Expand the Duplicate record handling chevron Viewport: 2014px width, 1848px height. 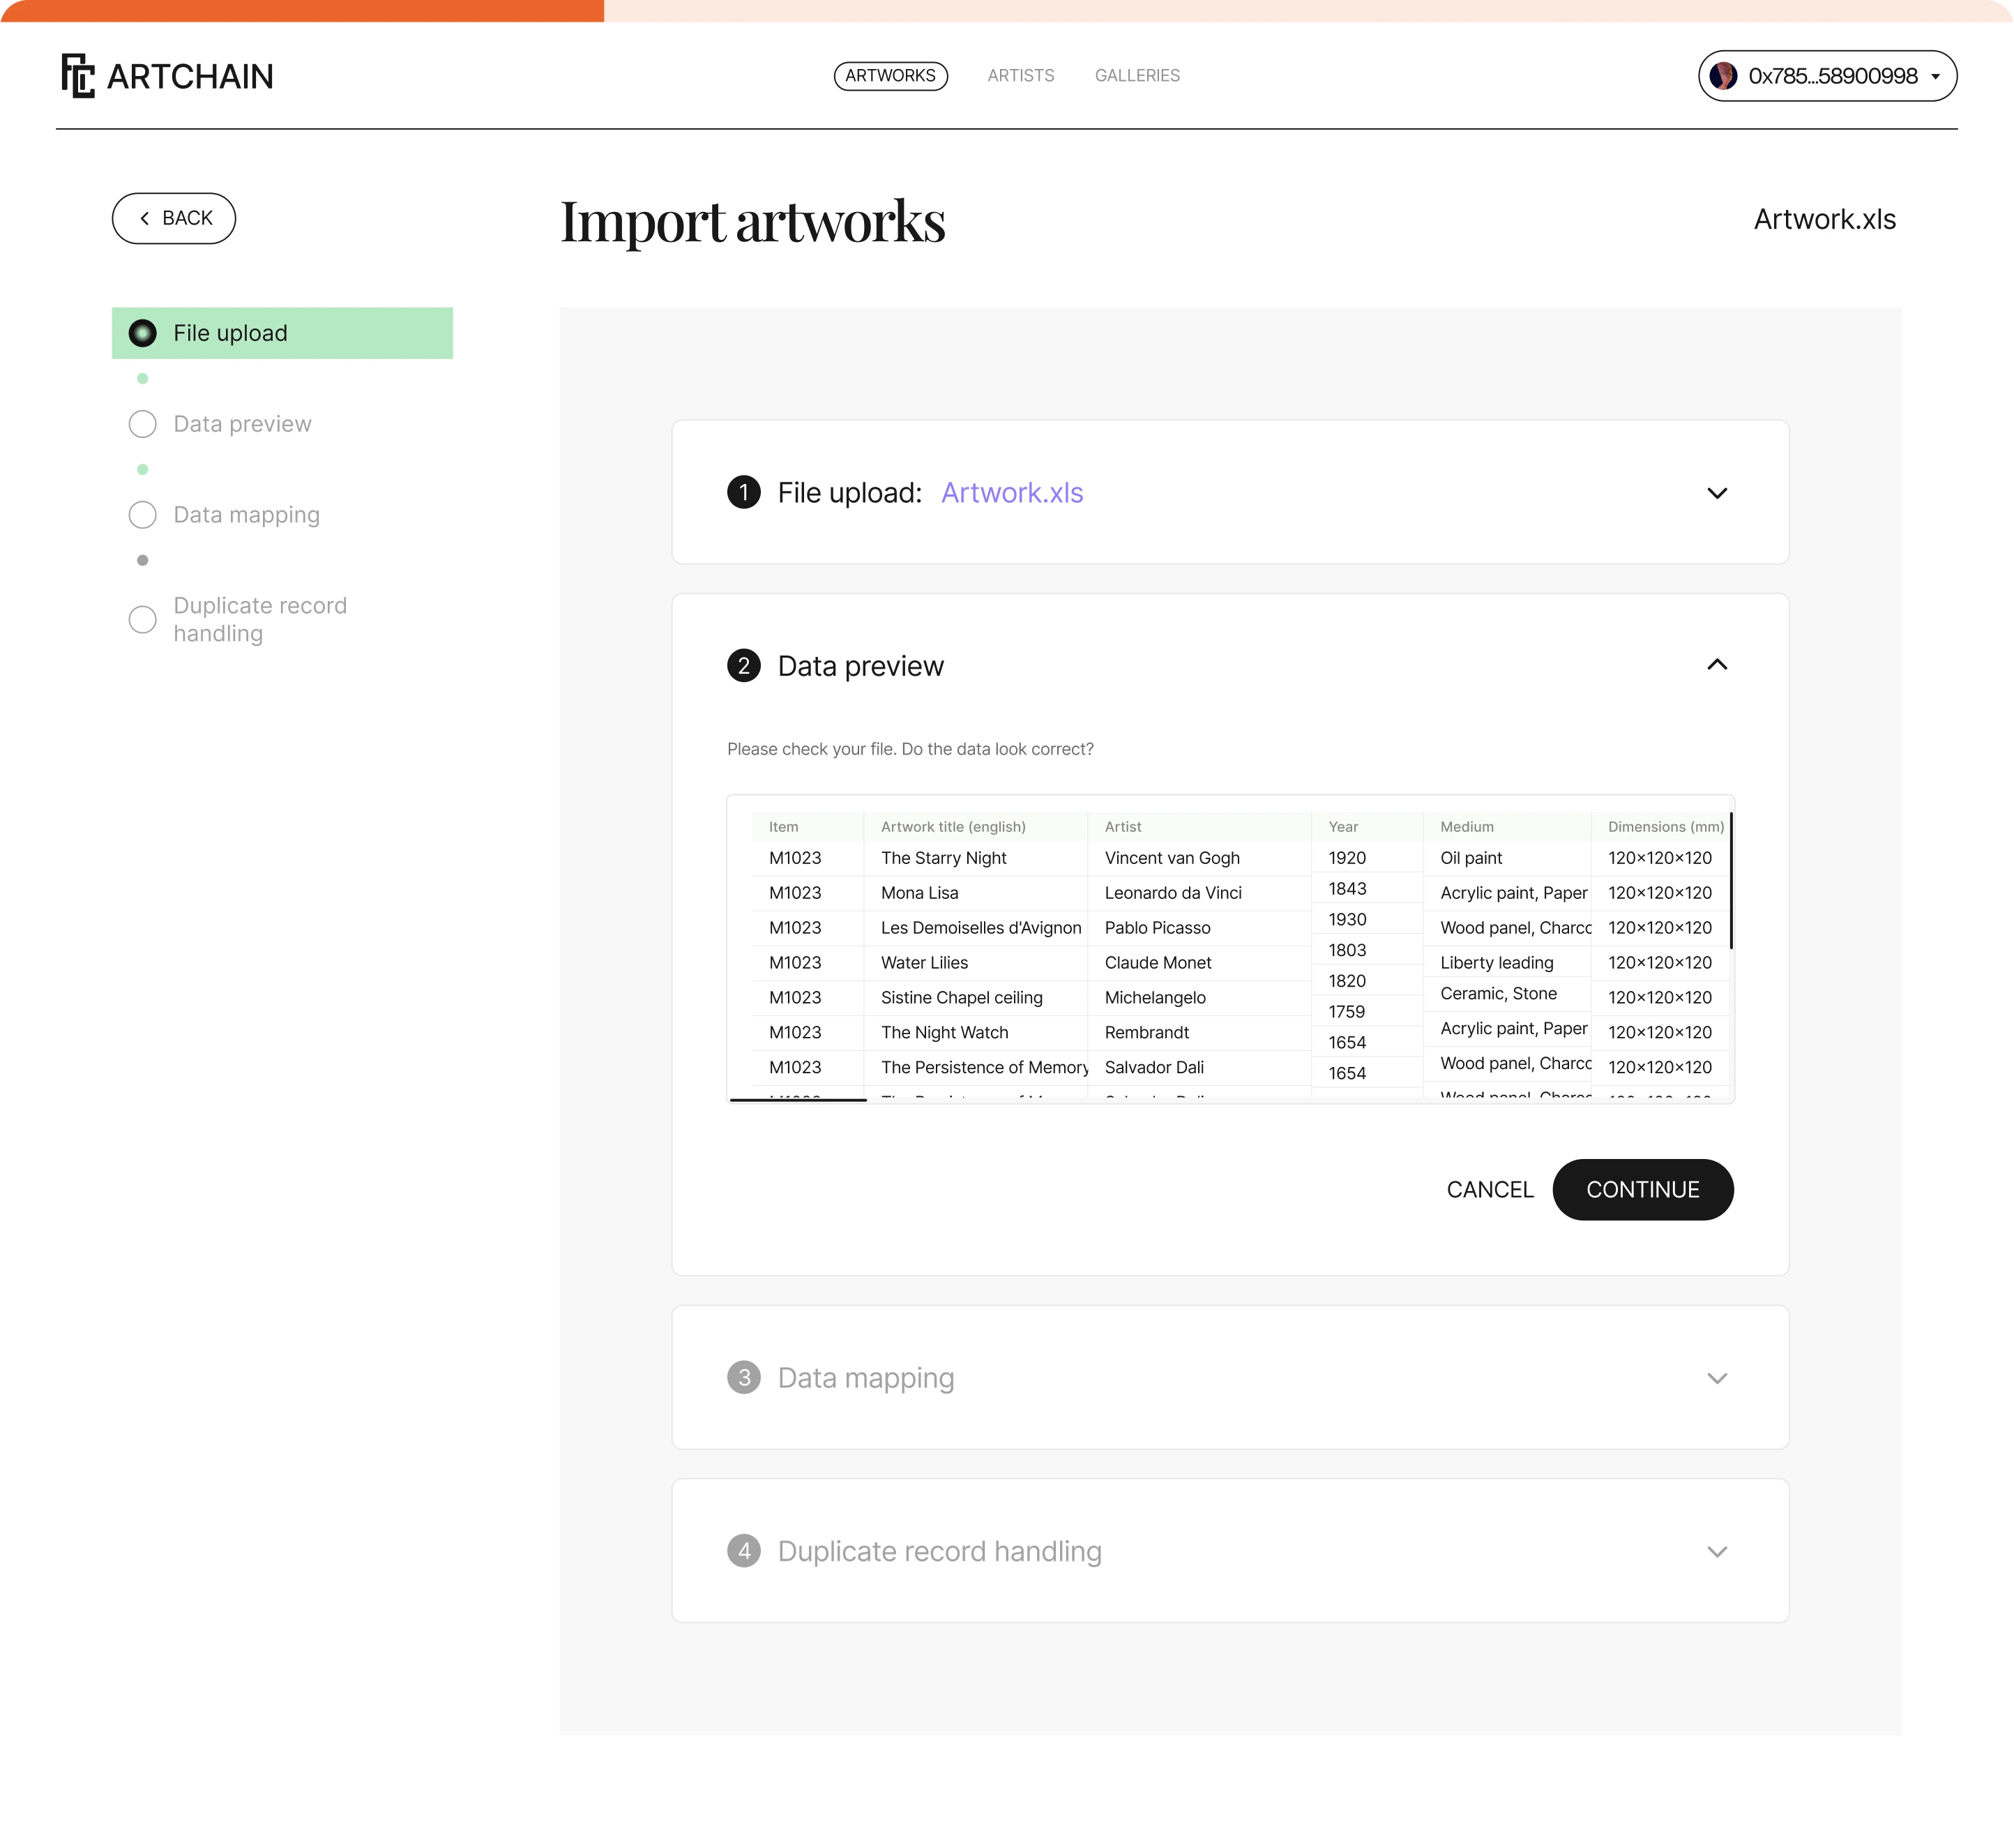coord(1717,1552)
